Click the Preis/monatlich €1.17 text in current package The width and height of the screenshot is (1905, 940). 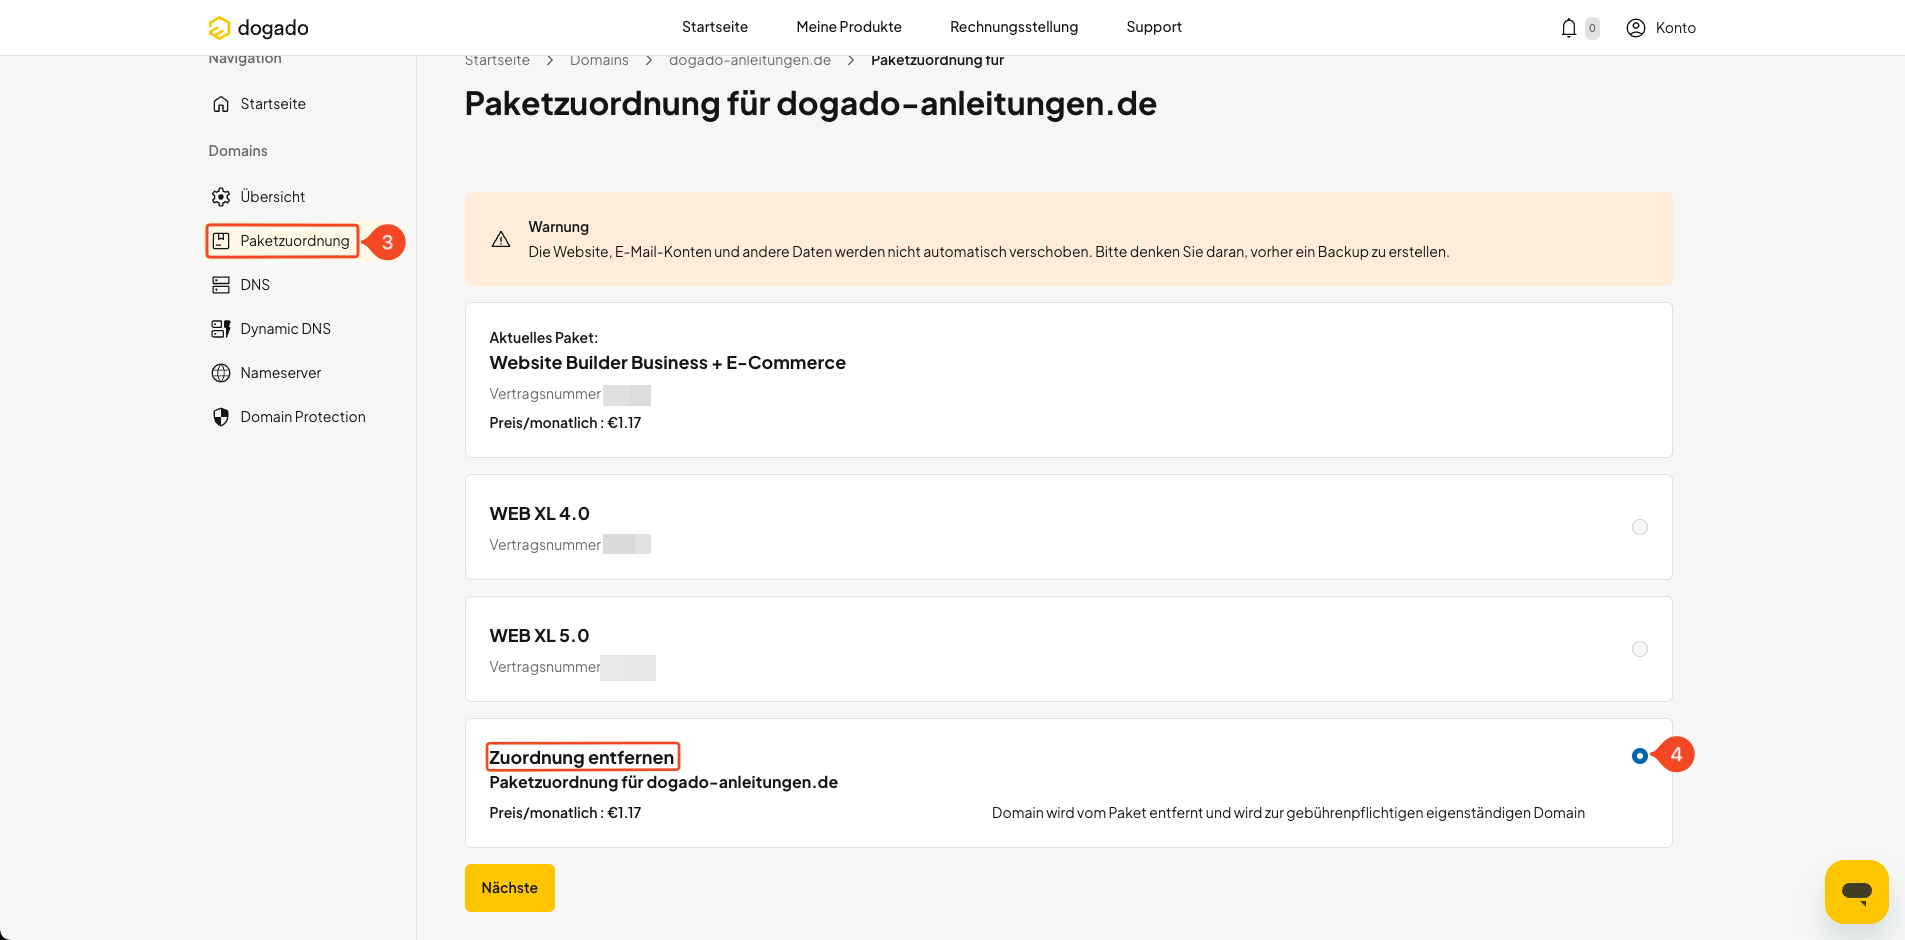click(565, 423)
